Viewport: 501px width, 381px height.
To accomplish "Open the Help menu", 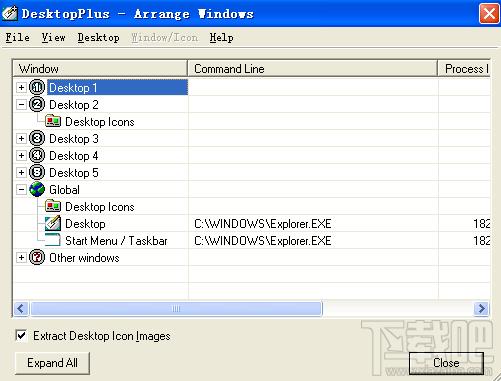I will click(222, 38).
